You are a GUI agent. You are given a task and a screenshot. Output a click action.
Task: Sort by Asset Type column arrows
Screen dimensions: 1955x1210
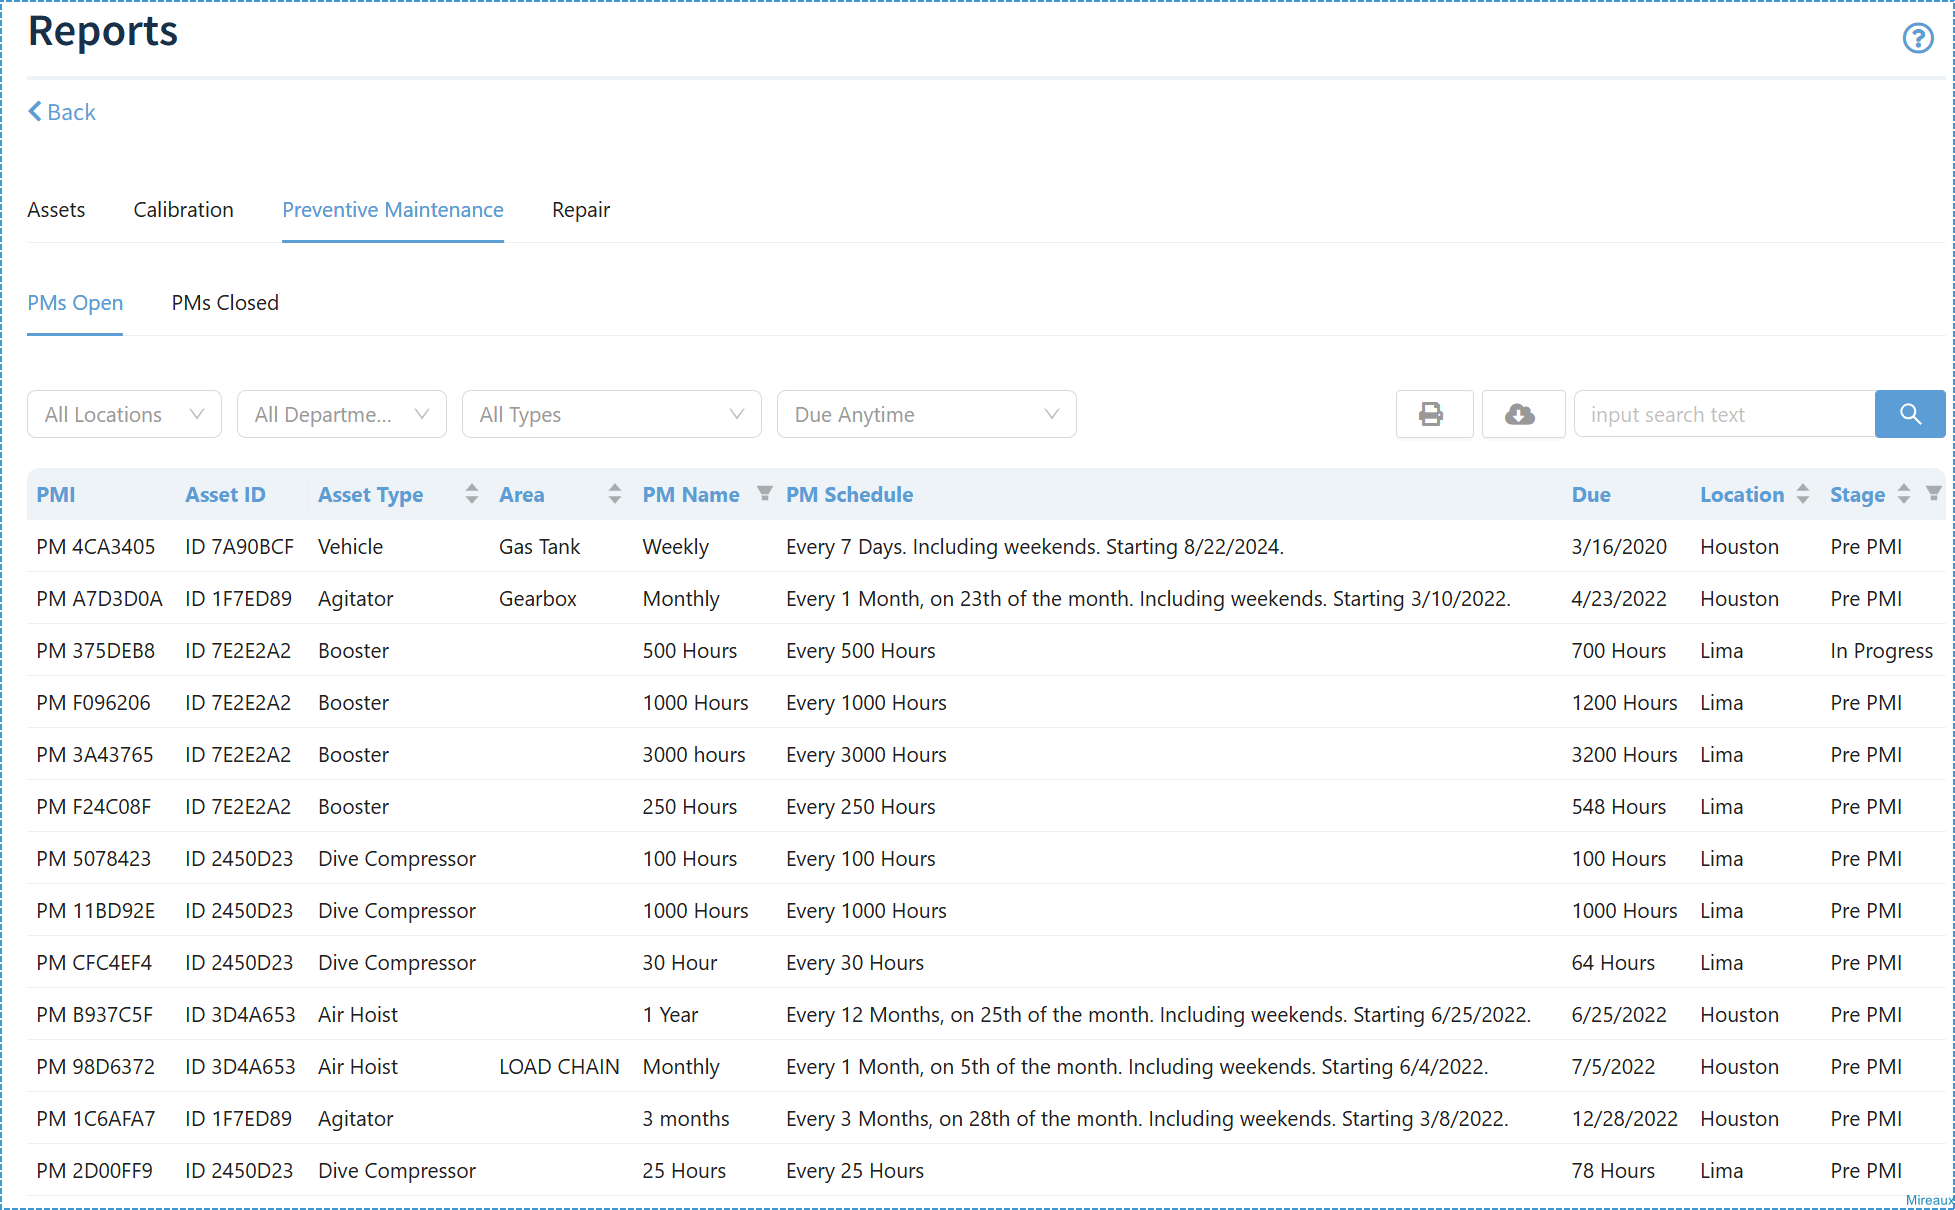click(x=472, y=494)
